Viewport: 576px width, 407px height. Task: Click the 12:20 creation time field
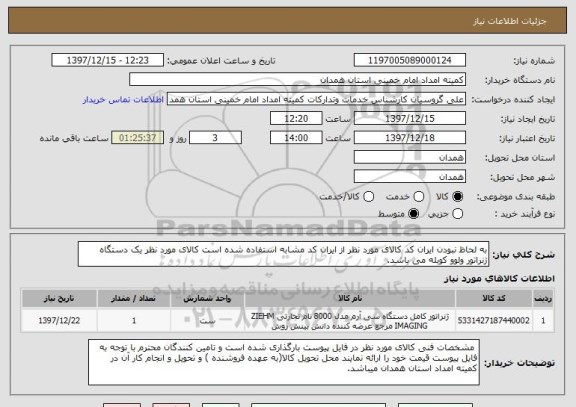296,119
